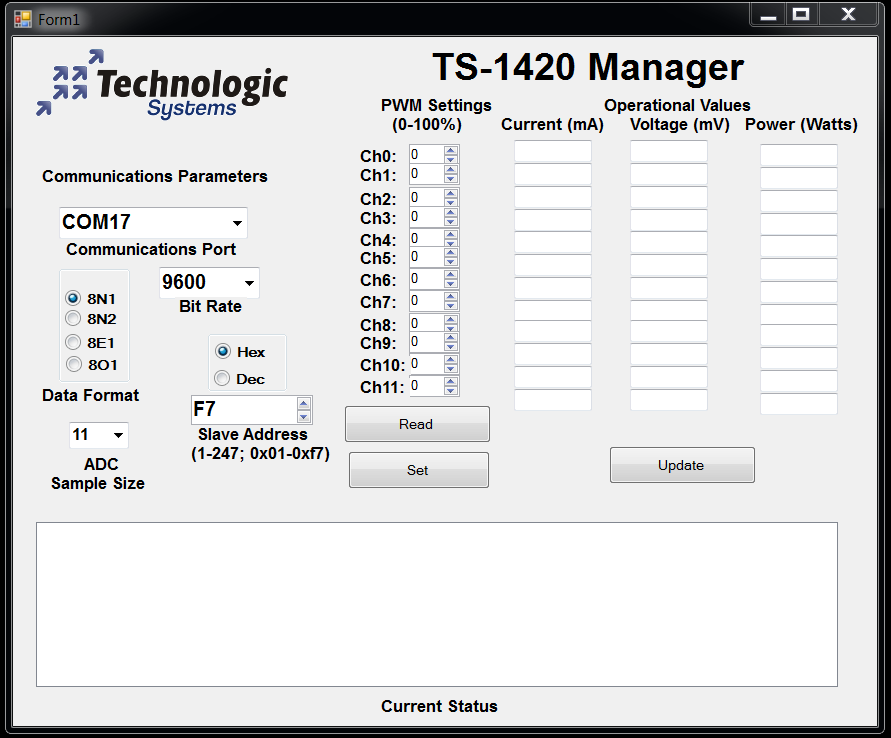Decrease the Ch6 PWM percentage
The width and height of the screenshot is (891, 738).
pyautogui.click(x=451, y=283)
